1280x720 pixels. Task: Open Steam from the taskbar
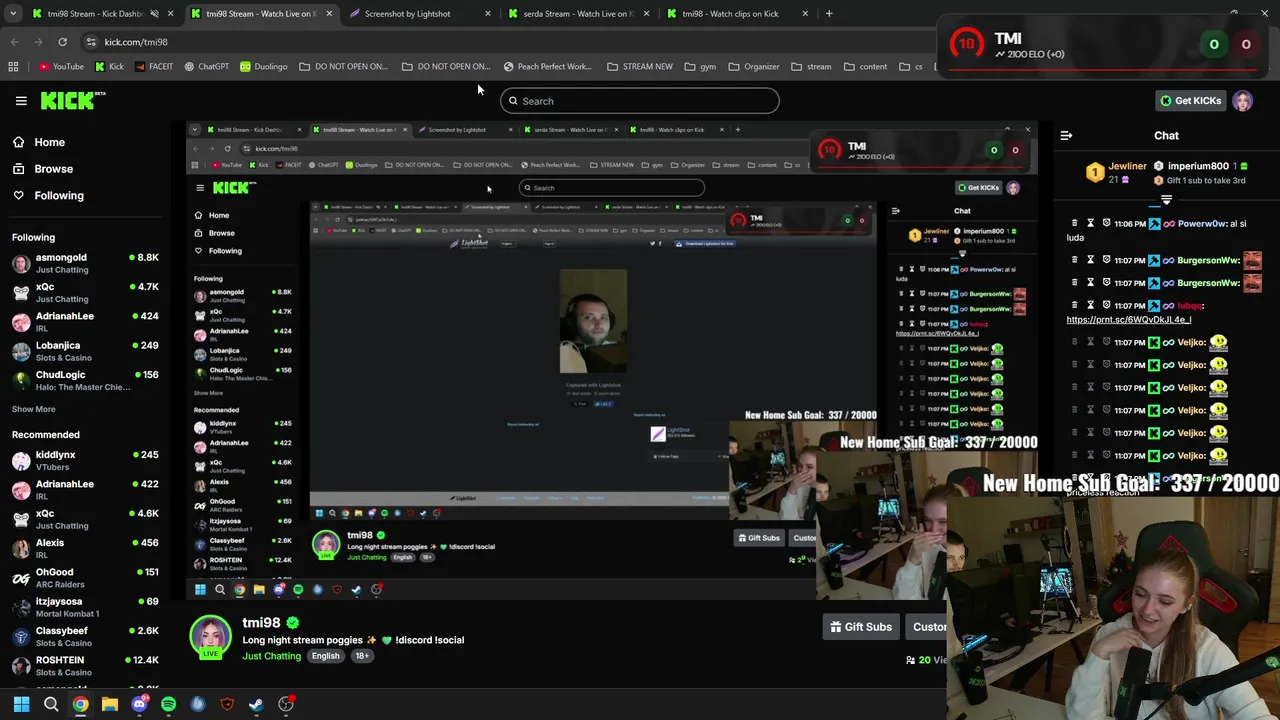[256, 704]
